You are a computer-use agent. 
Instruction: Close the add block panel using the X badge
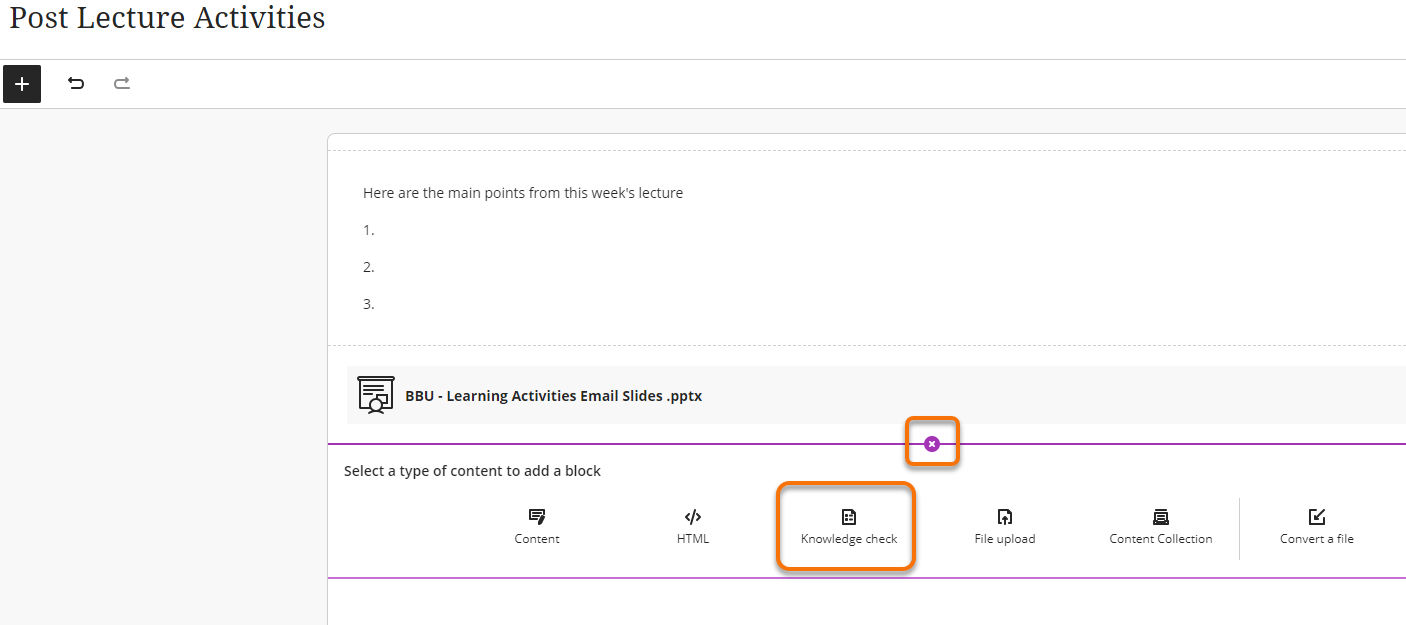932,441
